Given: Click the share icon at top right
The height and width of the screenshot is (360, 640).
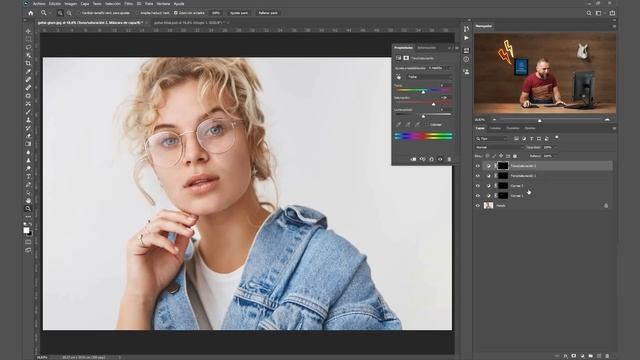Looking at the screenshot, I should pos(612,13).
